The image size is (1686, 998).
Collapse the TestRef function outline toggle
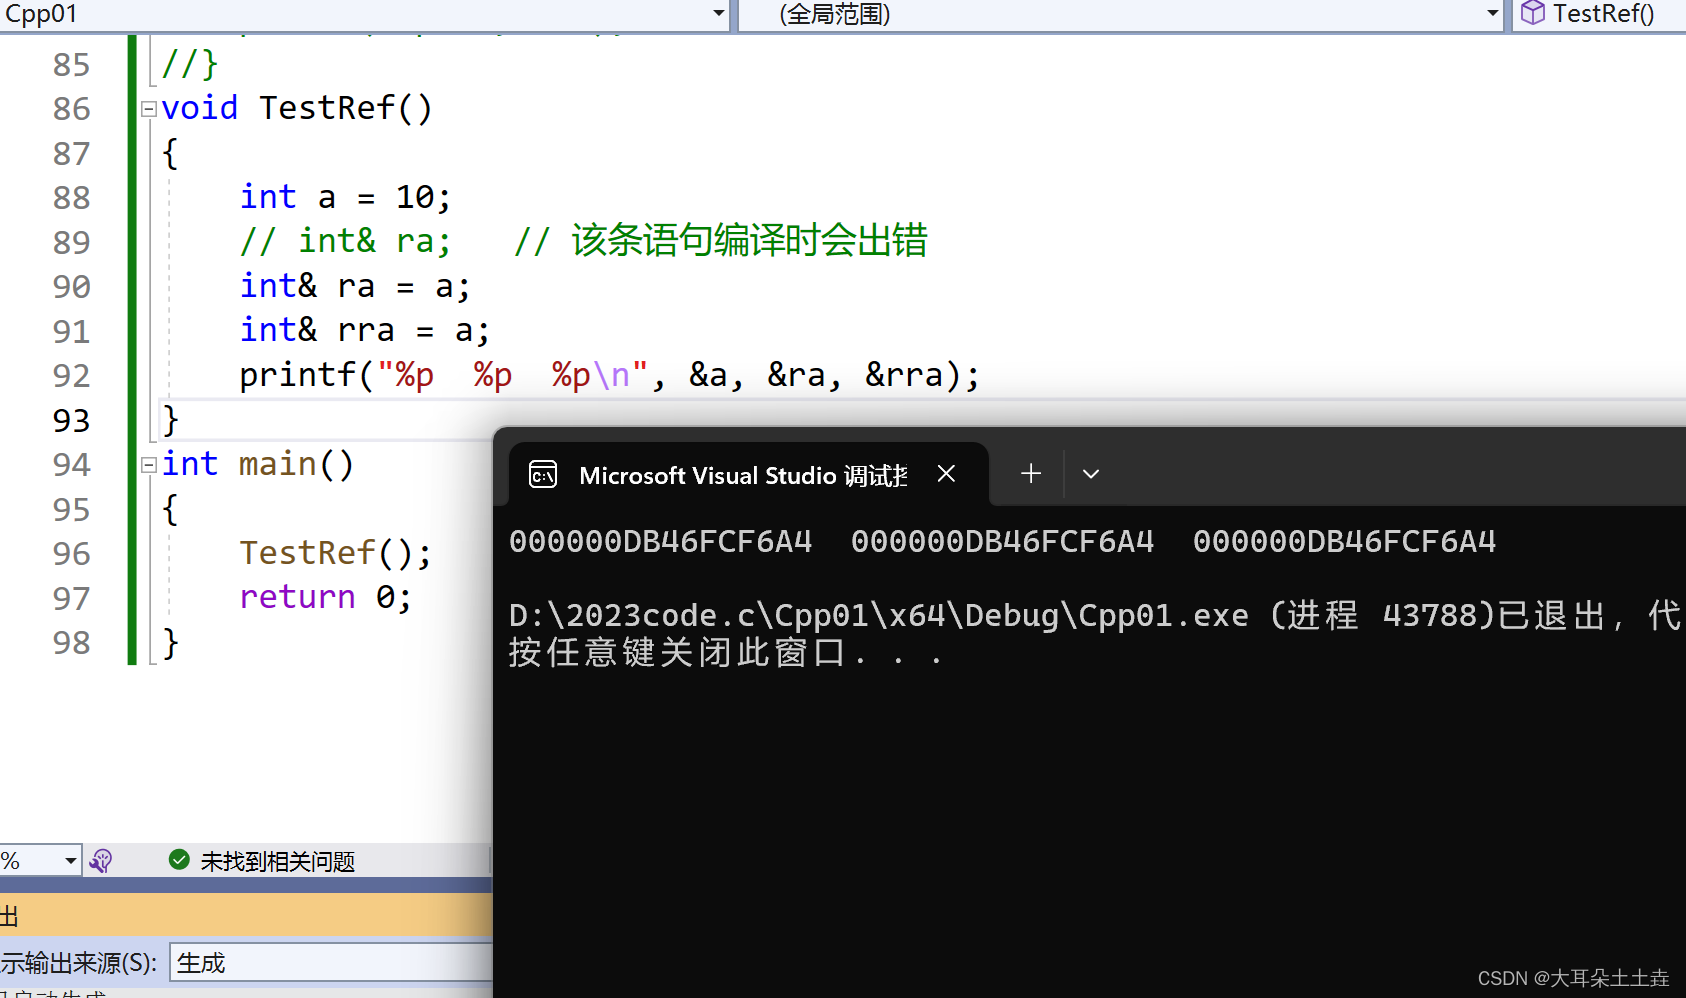pos(149,109)
